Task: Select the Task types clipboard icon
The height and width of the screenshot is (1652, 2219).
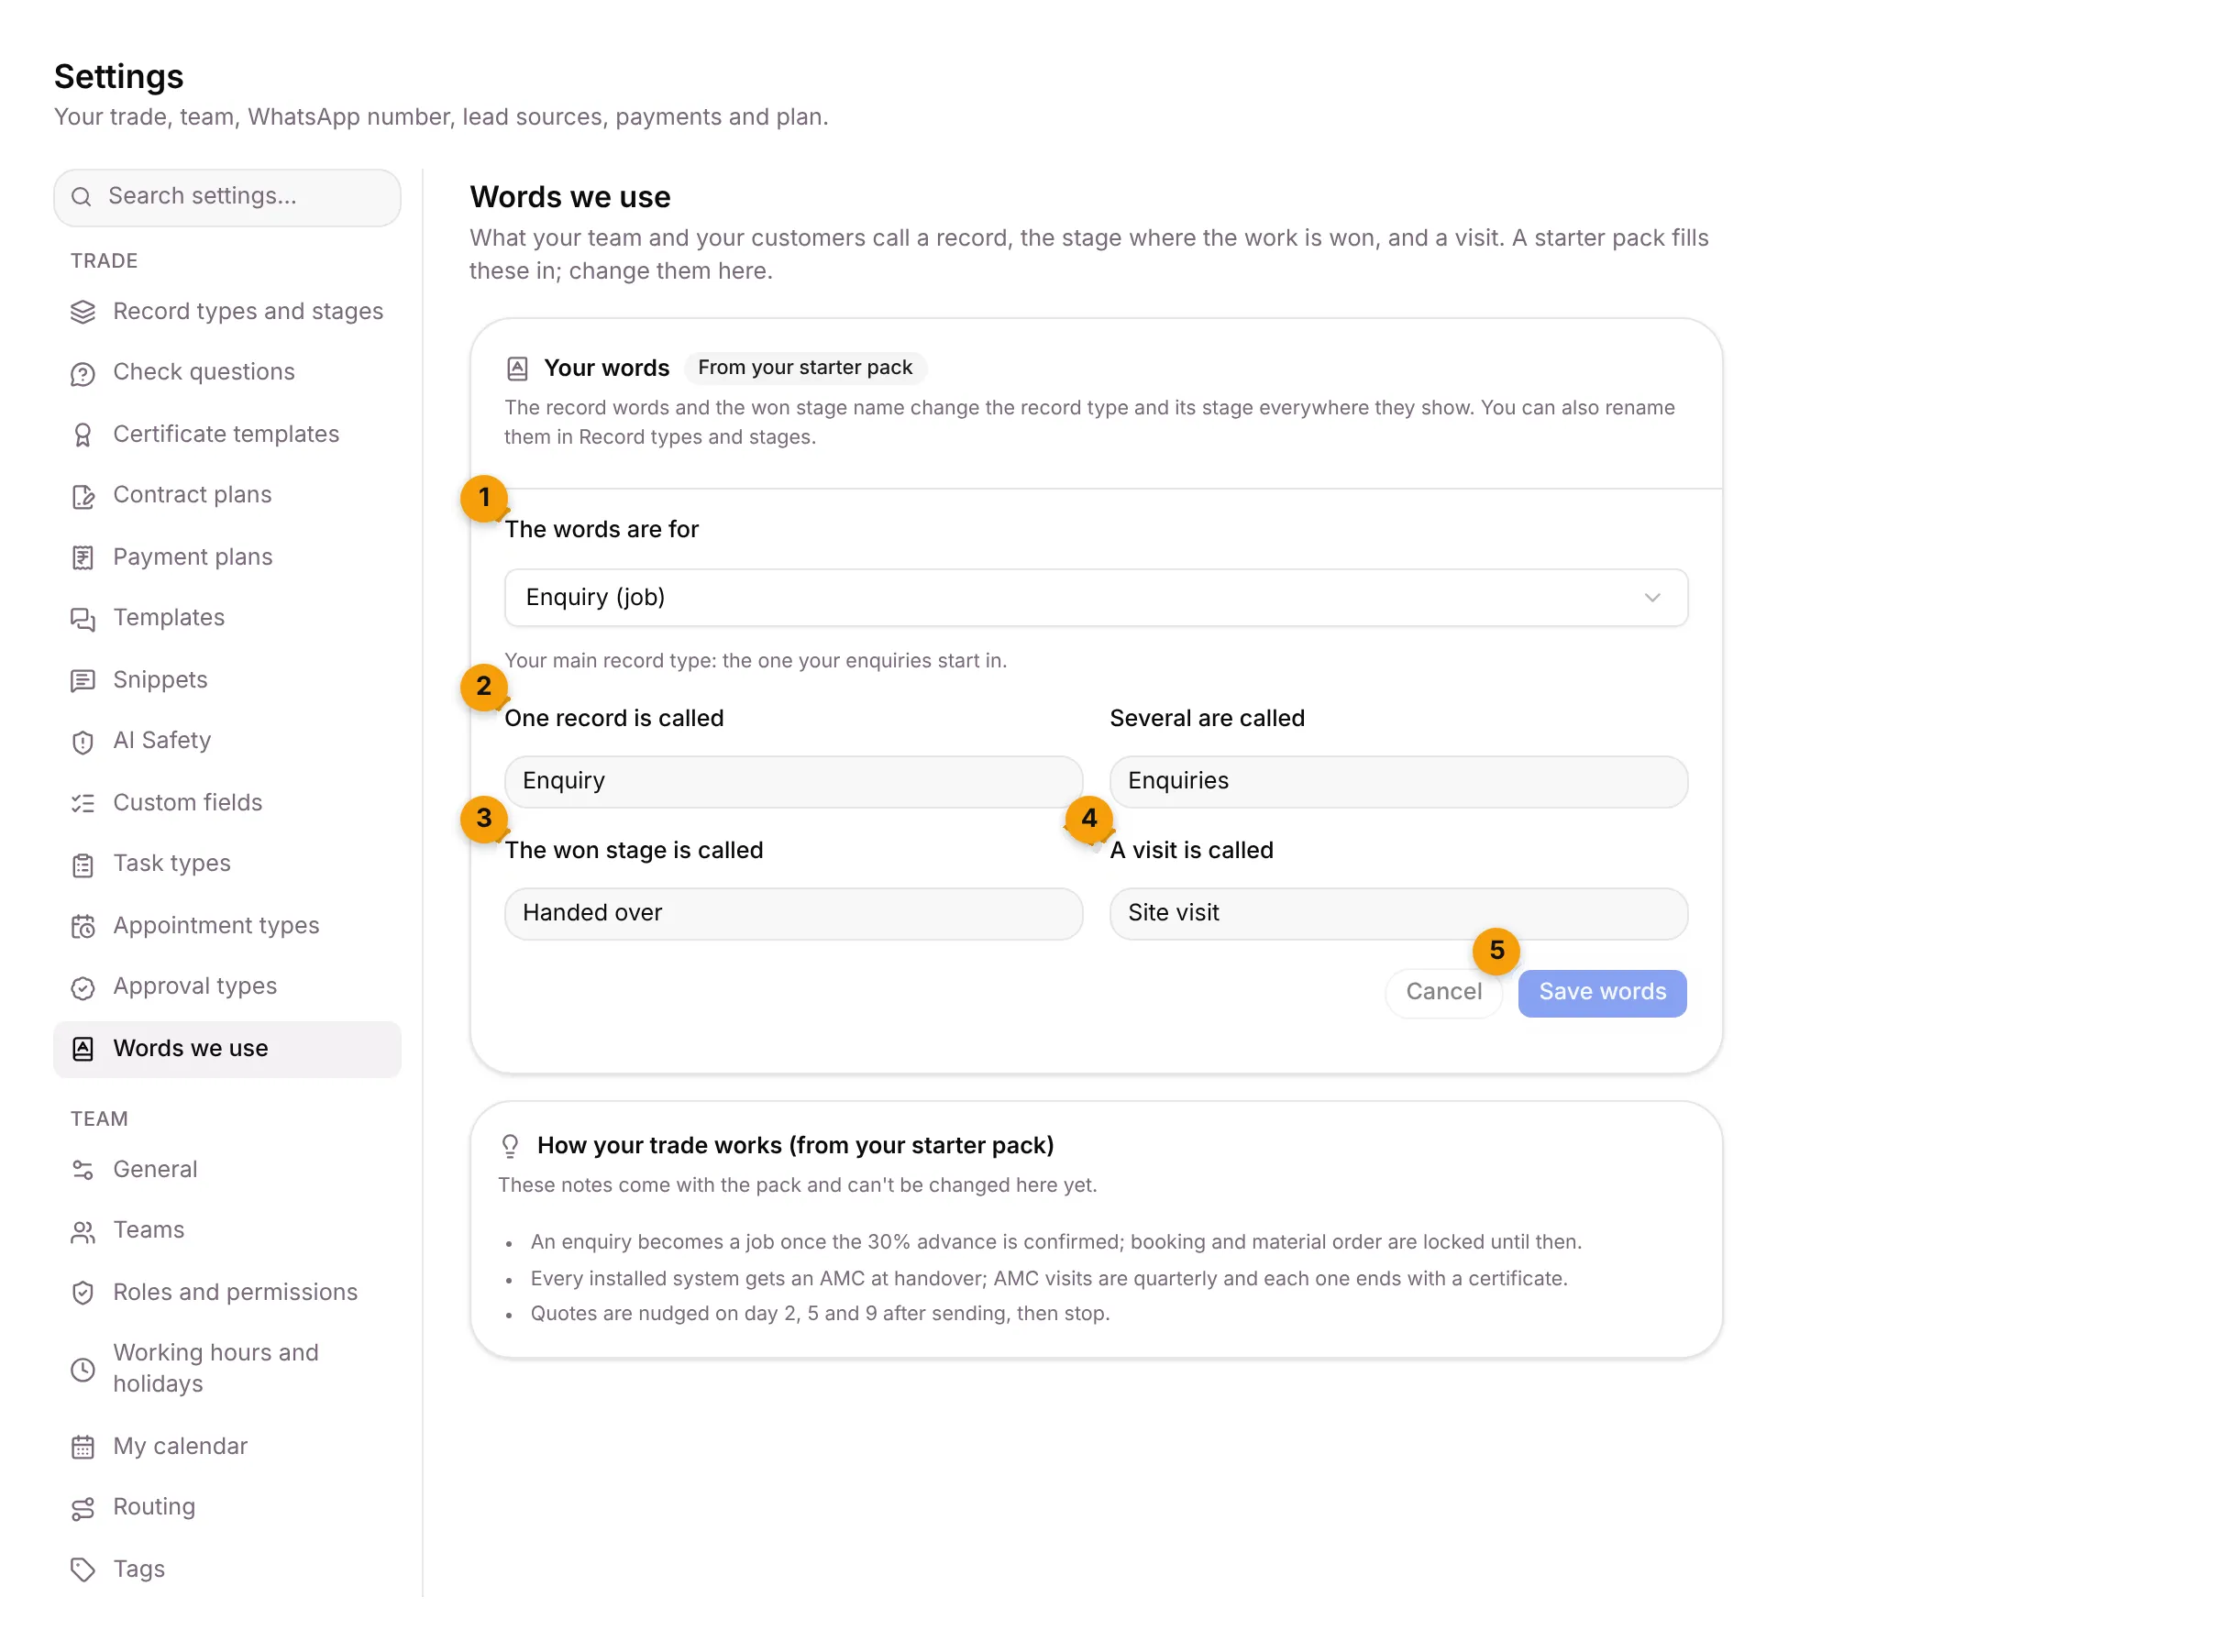Action: [83, 865]
